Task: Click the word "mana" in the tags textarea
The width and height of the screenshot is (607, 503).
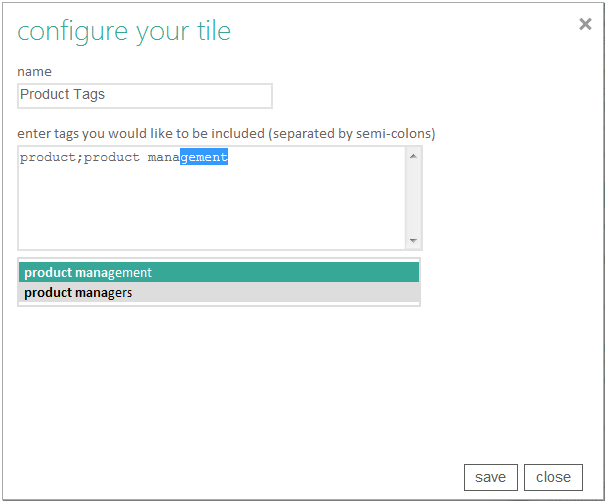Action: click(163, 157)
